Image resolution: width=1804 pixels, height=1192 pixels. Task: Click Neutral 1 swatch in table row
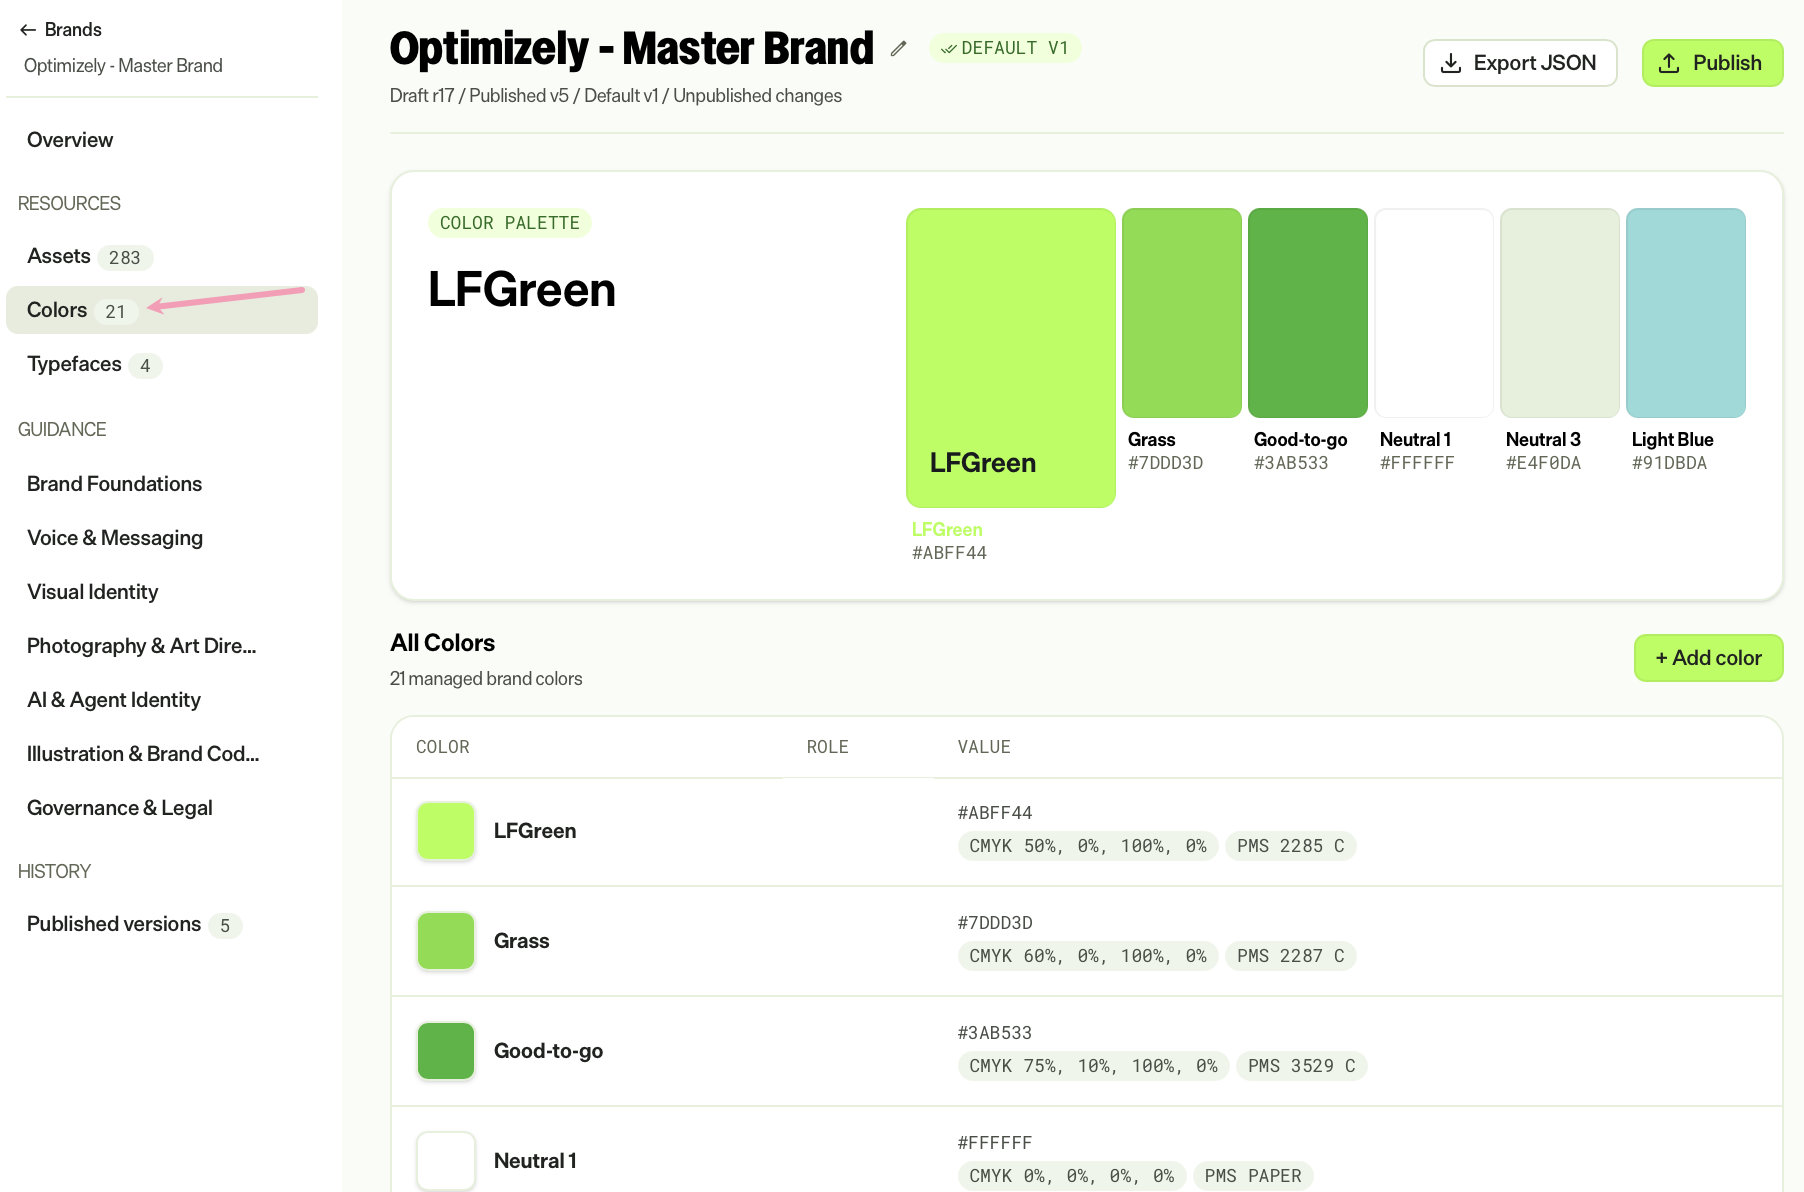[446, 1161]
